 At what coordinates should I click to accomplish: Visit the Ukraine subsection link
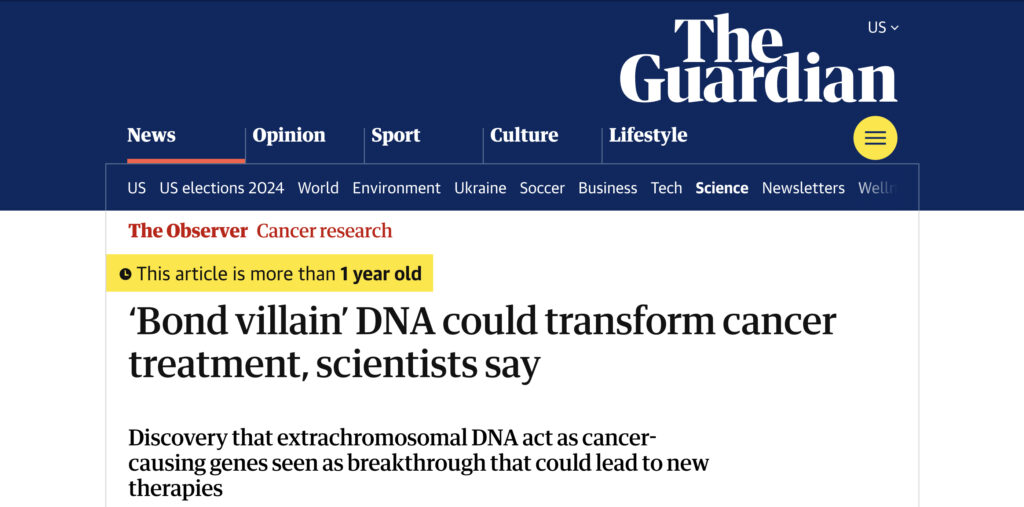(x=480, y=188)
